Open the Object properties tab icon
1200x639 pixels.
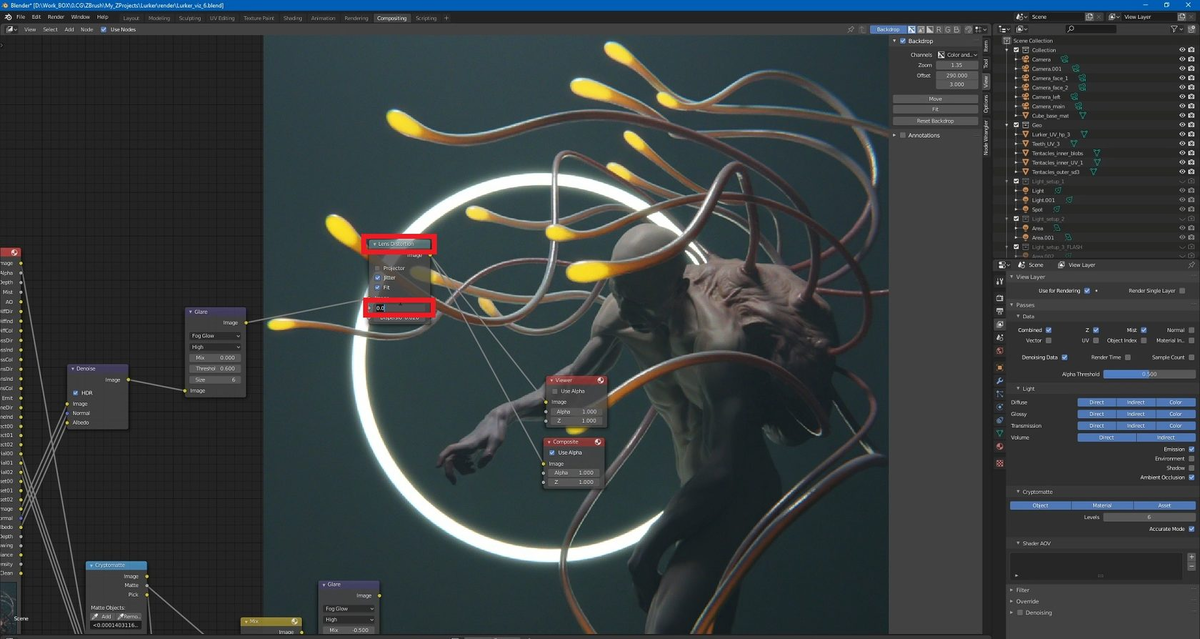[x=999, y=367]
